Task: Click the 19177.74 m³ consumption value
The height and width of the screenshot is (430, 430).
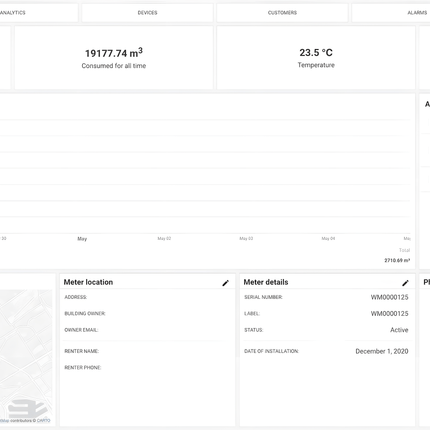Action: click(114, 53)
